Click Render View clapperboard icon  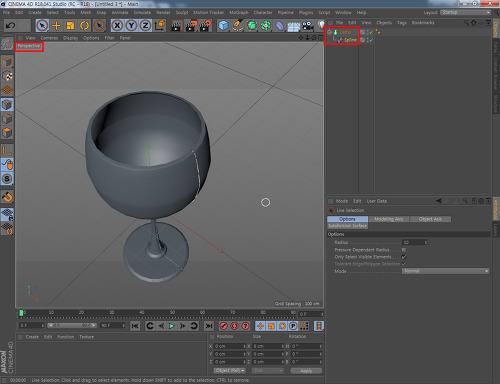pyautogui.click(x=176, y=26)
